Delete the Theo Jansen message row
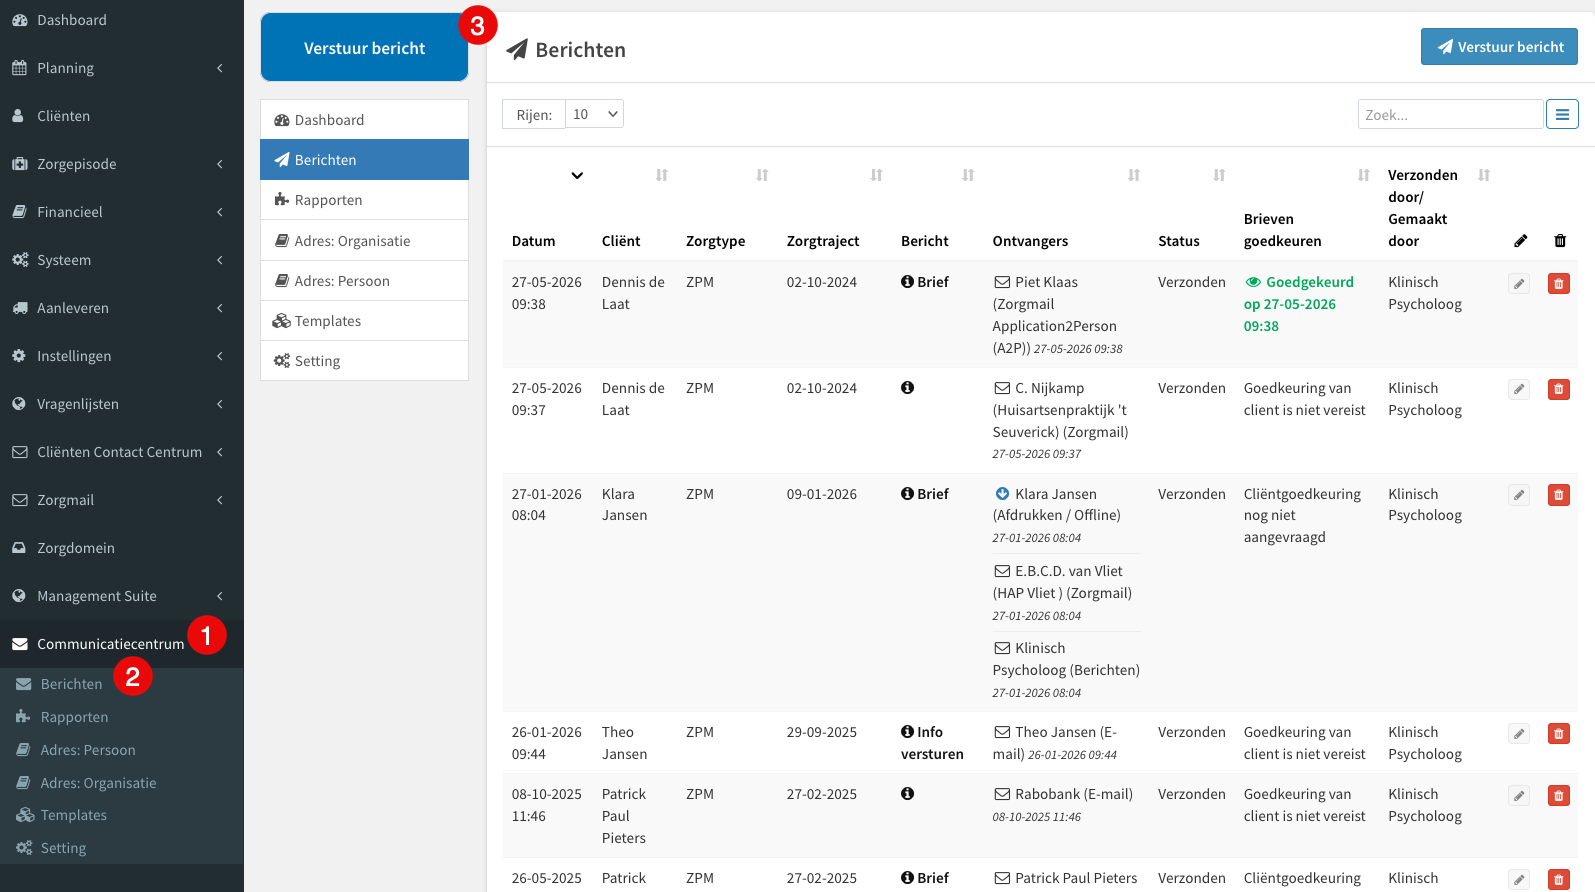 [x=1558, y=734]
